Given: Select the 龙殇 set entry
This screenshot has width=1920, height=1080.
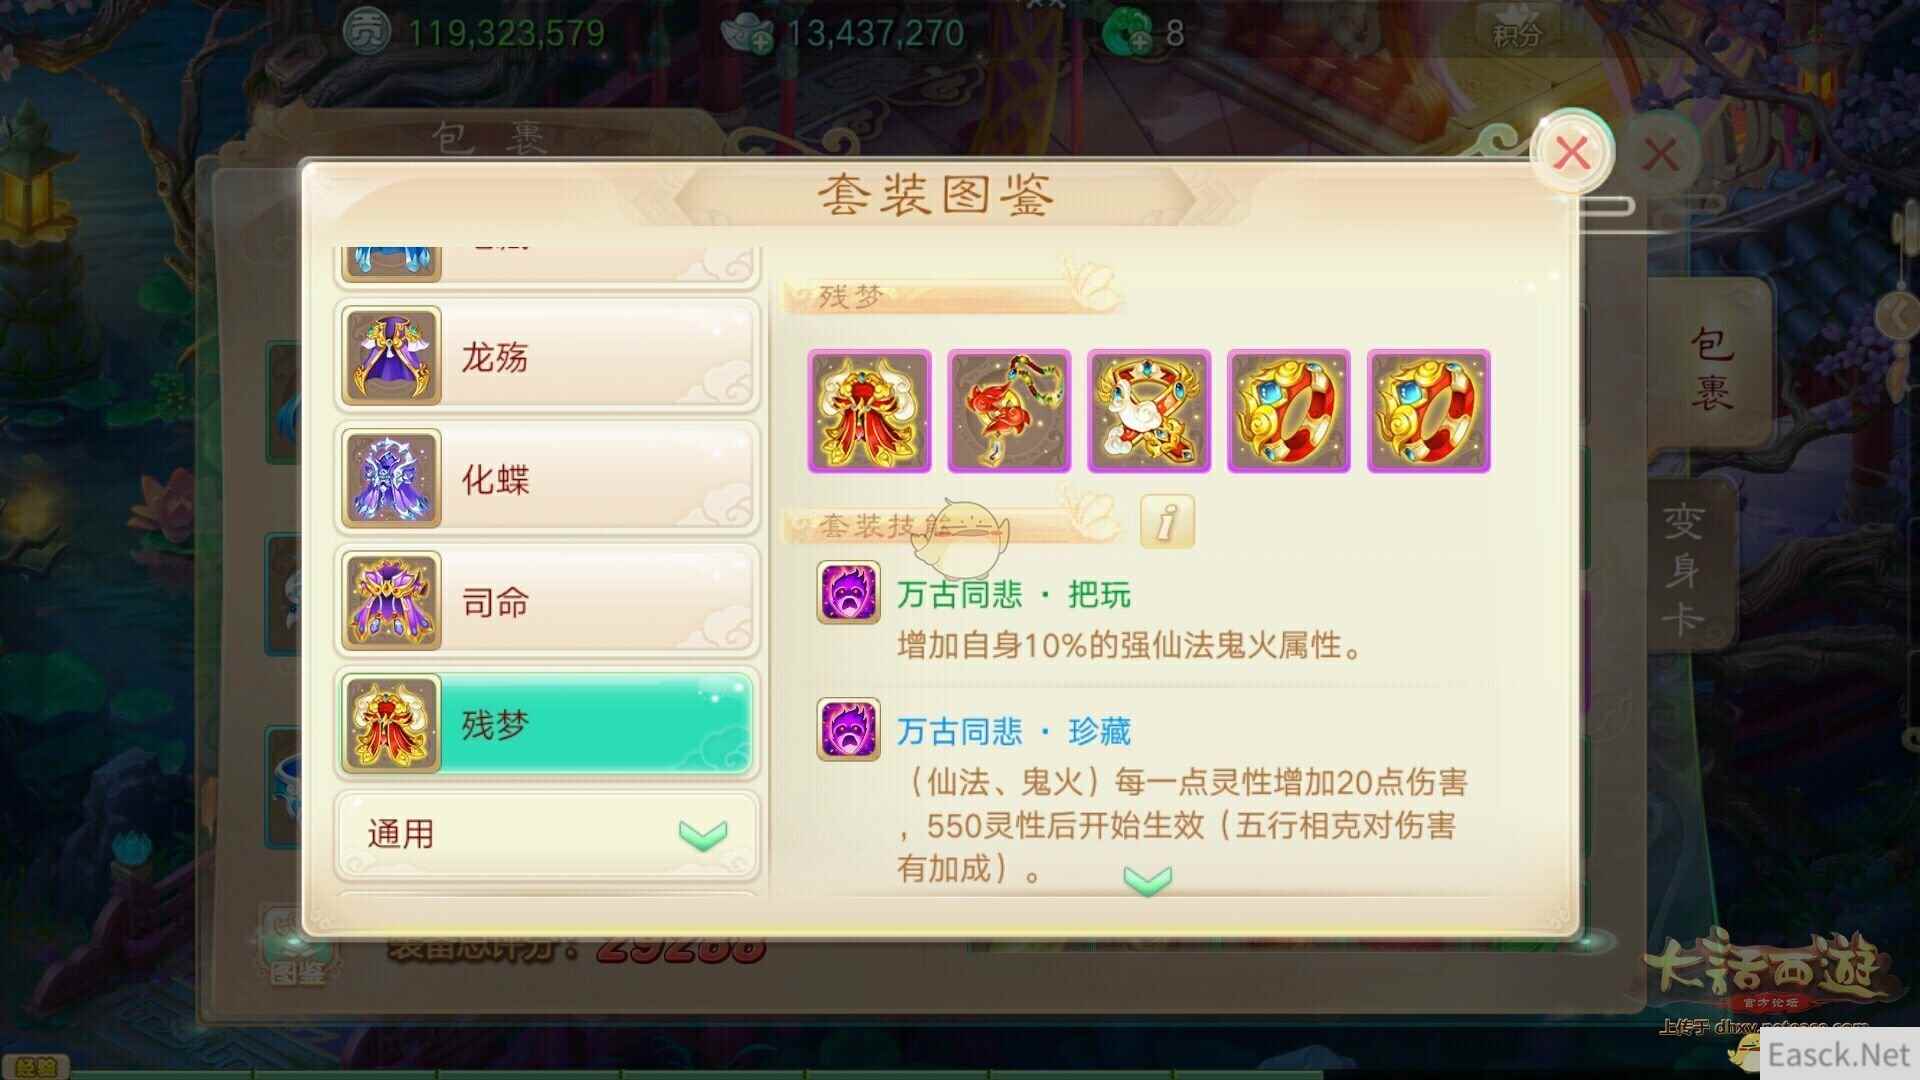Looking at the screenshot, I should (x=546, y=356).
